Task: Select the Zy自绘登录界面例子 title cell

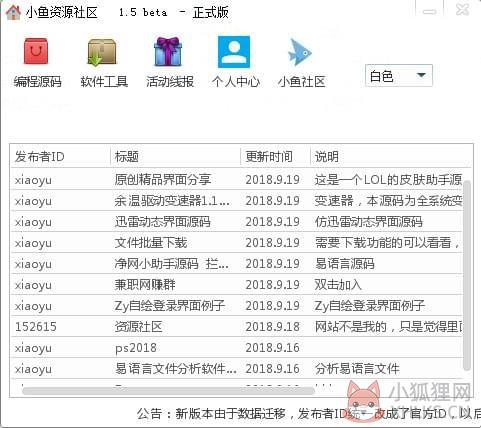Action: click(170, 306)
